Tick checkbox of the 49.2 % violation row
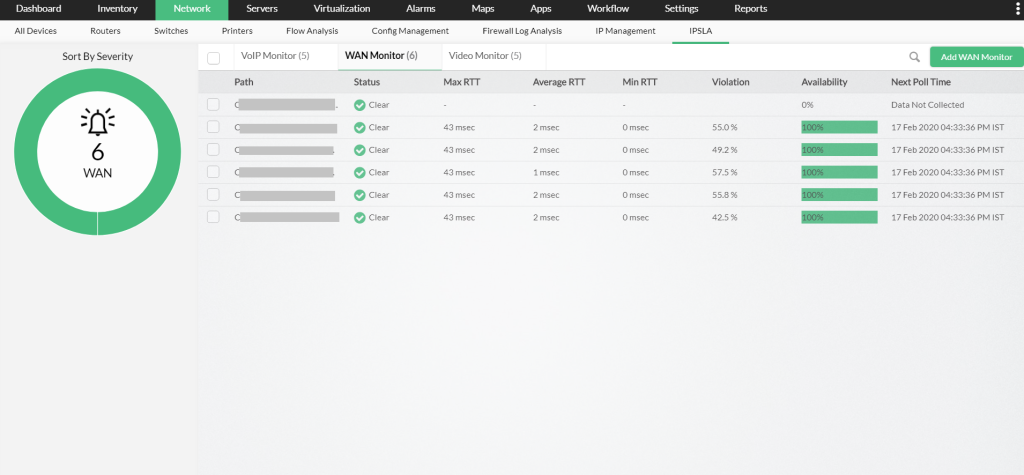 pyautogui.click(x=214, y=150)
